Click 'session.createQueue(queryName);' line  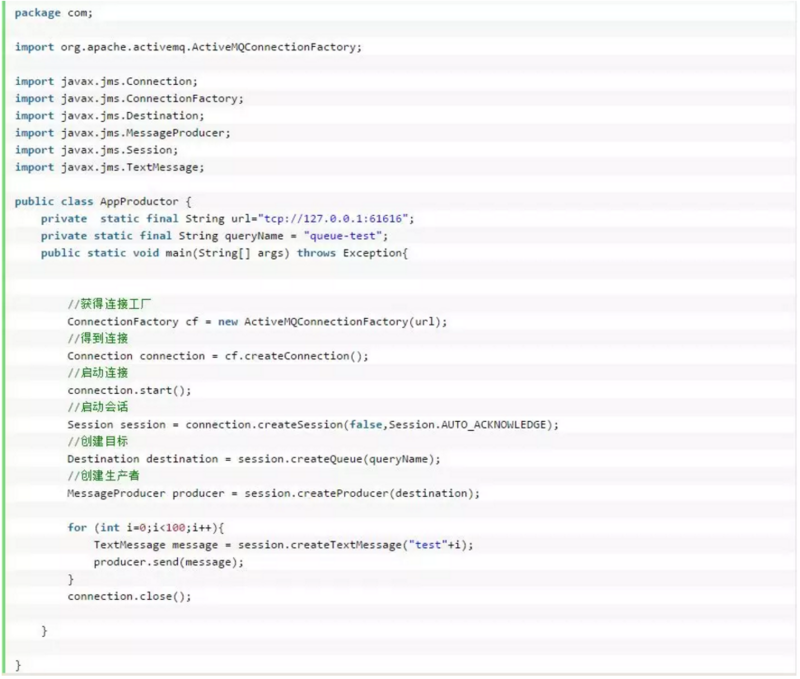point(254,459)
